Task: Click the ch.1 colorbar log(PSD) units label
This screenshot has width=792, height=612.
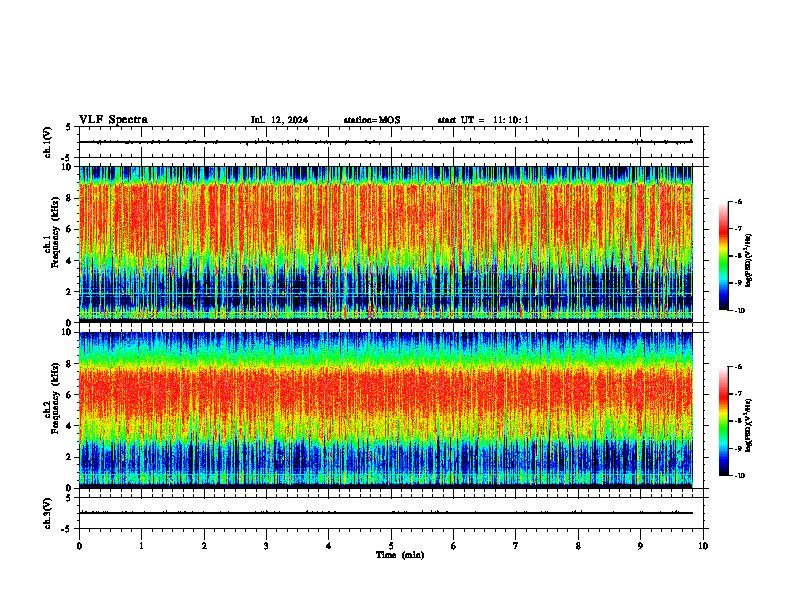Action: pyautogui.click(x=749, y=260)
